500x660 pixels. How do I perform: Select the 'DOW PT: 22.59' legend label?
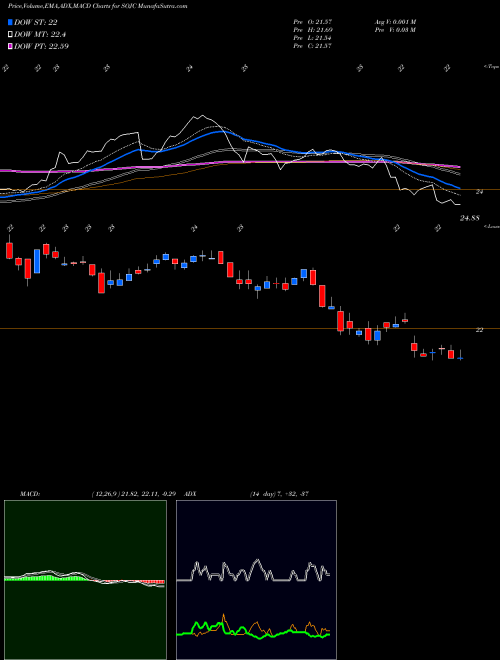(42, 46)
